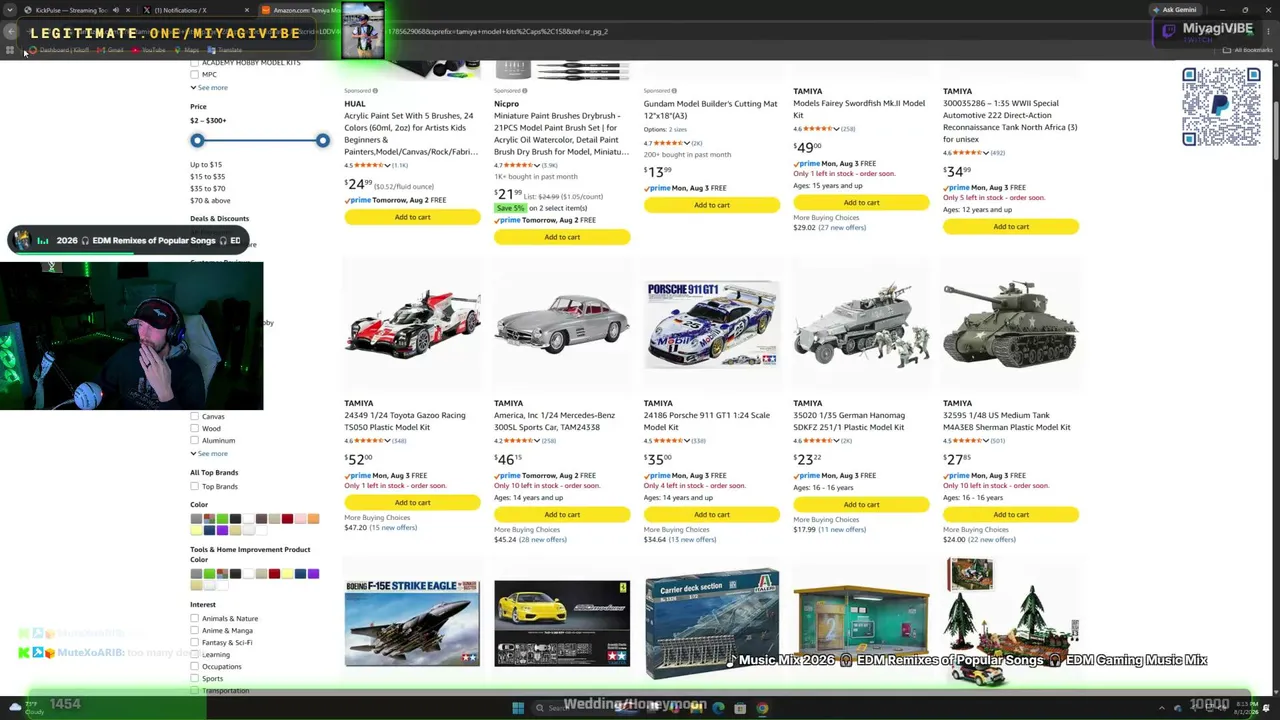Image resolution: width=1280 pixels, height=720 pixels.
Task: Check the Occupations interest filter
Action: pyautogui.click(x=194, y=667)
